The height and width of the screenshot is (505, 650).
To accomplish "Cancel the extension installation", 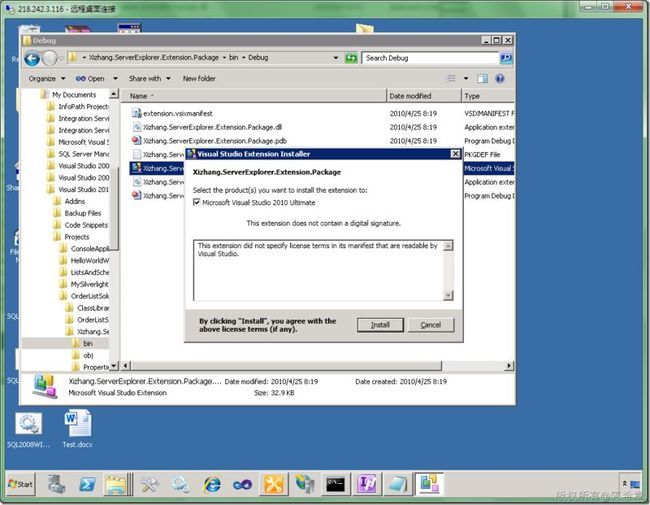I will click(x=431, y=325).
